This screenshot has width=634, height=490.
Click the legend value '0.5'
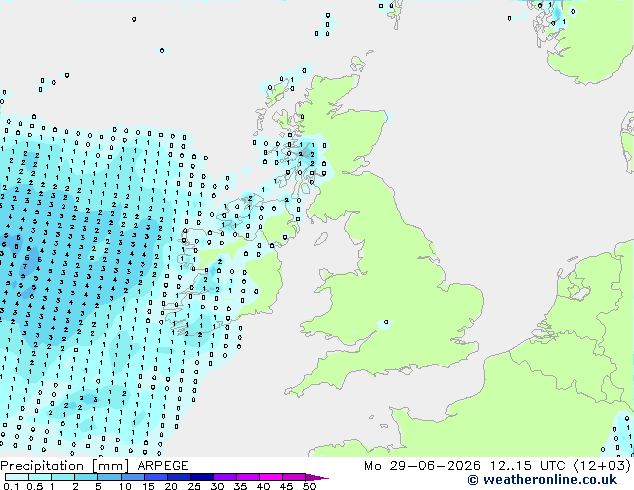35,486
